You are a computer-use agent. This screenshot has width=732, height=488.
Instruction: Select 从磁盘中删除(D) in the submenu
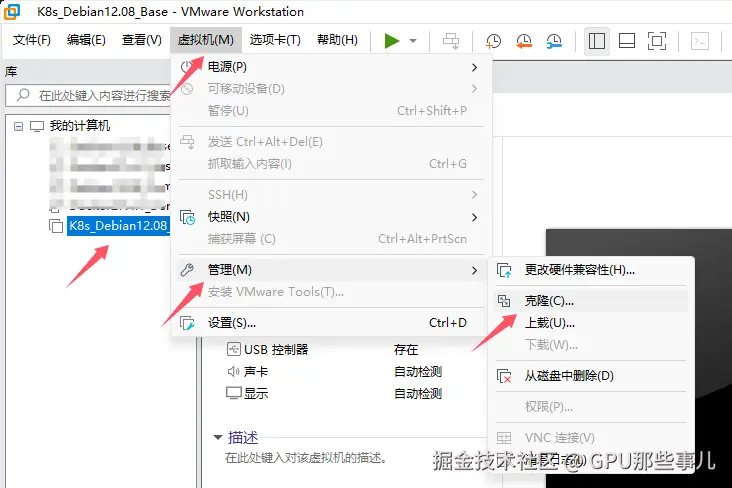591,376
